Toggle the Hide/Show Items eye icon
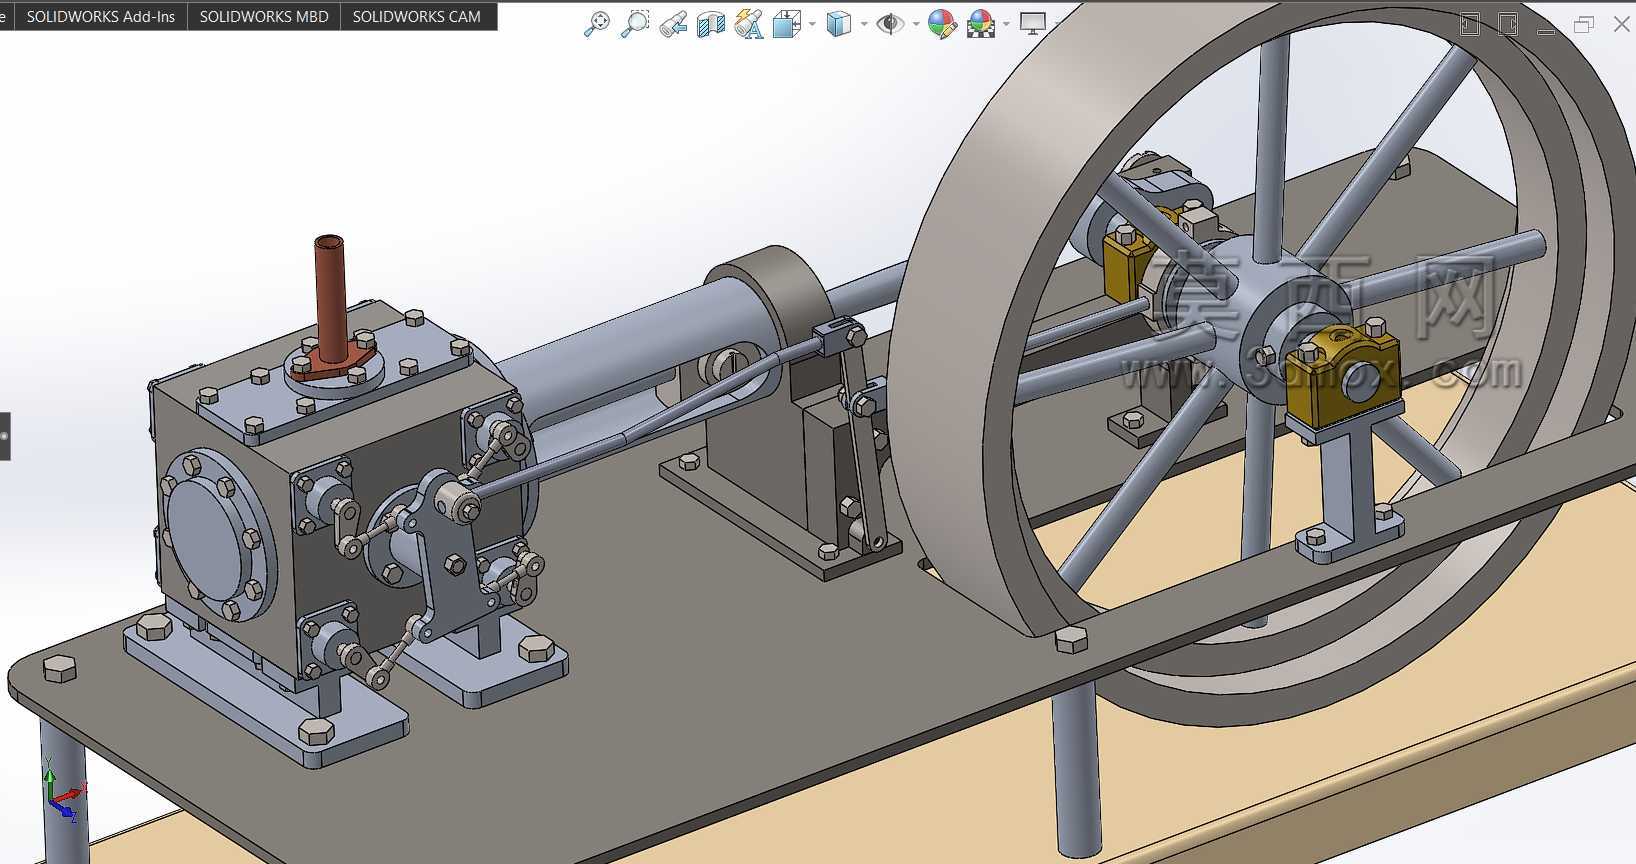 point(890,24)
